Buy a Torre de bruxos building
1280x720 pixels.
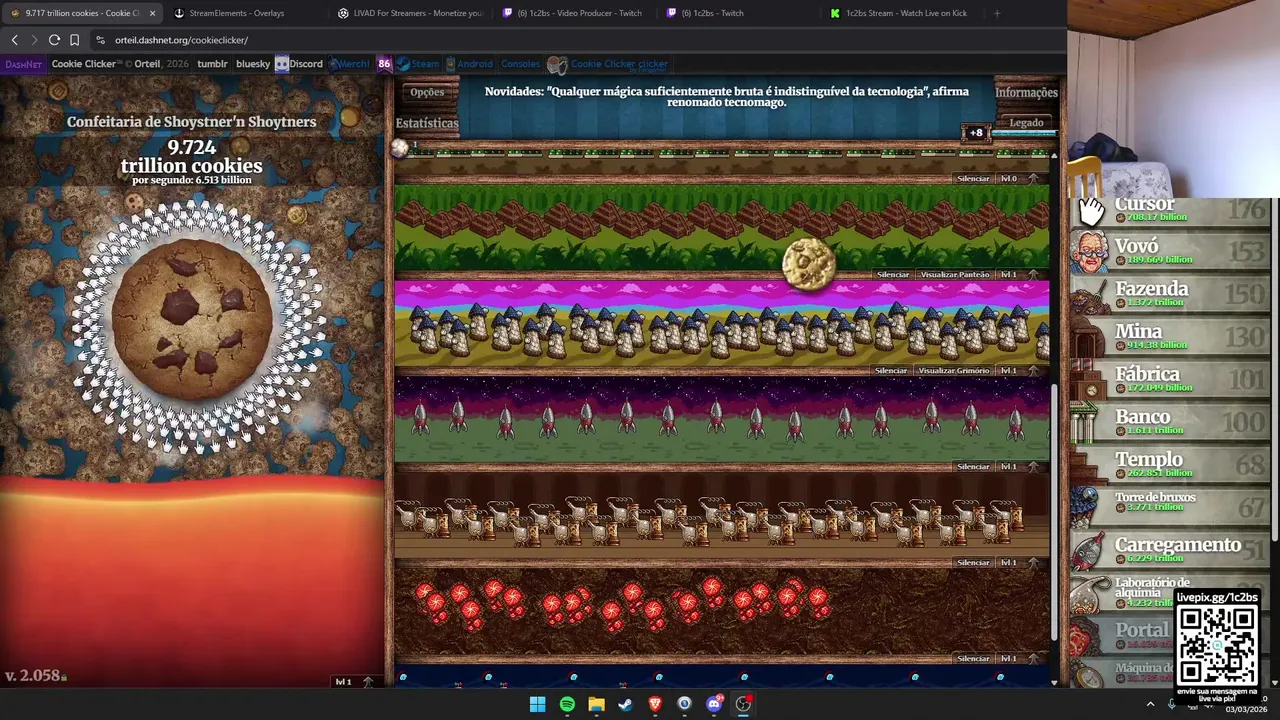tap(1170, 508)
